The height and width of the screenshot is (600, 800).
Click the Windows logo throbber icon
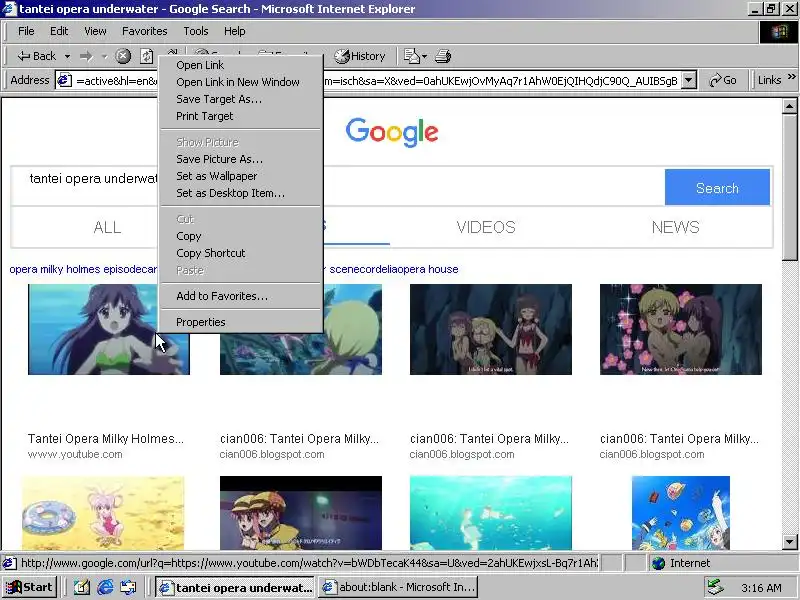click(779, 32)
